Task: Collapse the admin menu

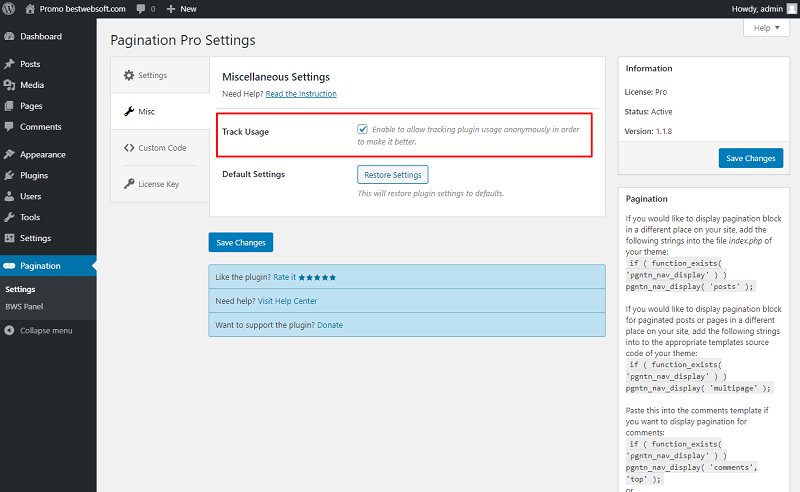Action: (x=46, y=330)
